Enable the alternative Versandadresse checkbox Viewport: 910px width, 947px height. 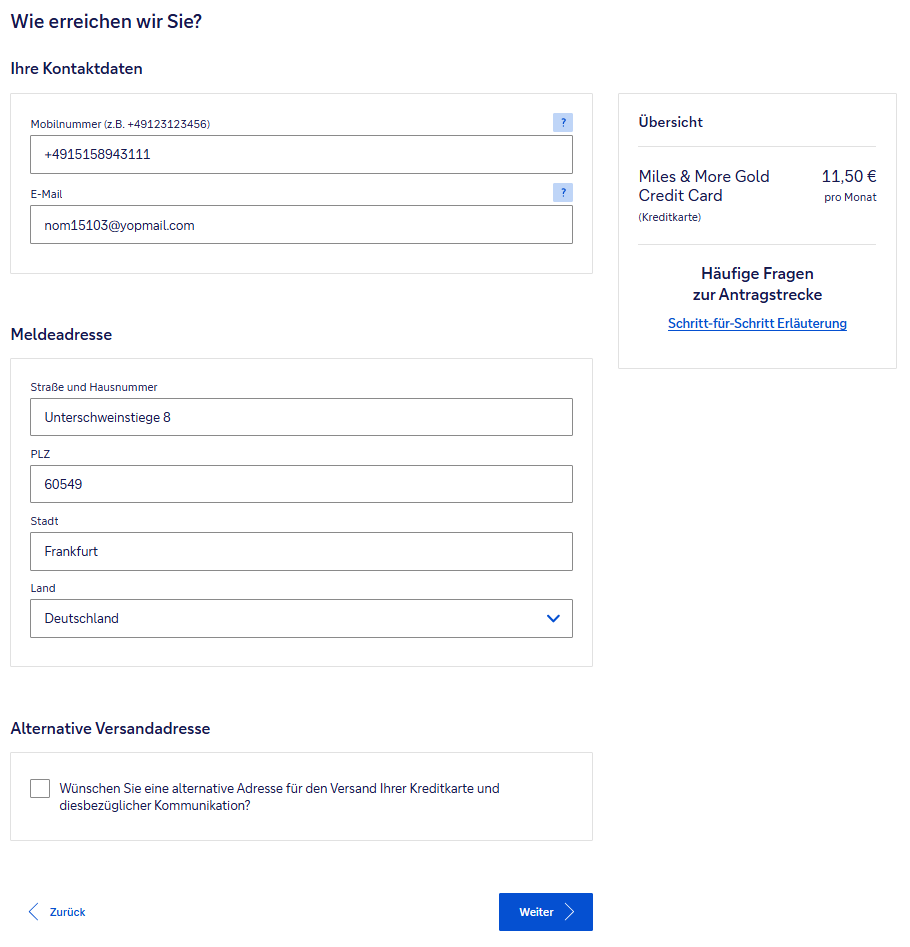pos(40,789)
